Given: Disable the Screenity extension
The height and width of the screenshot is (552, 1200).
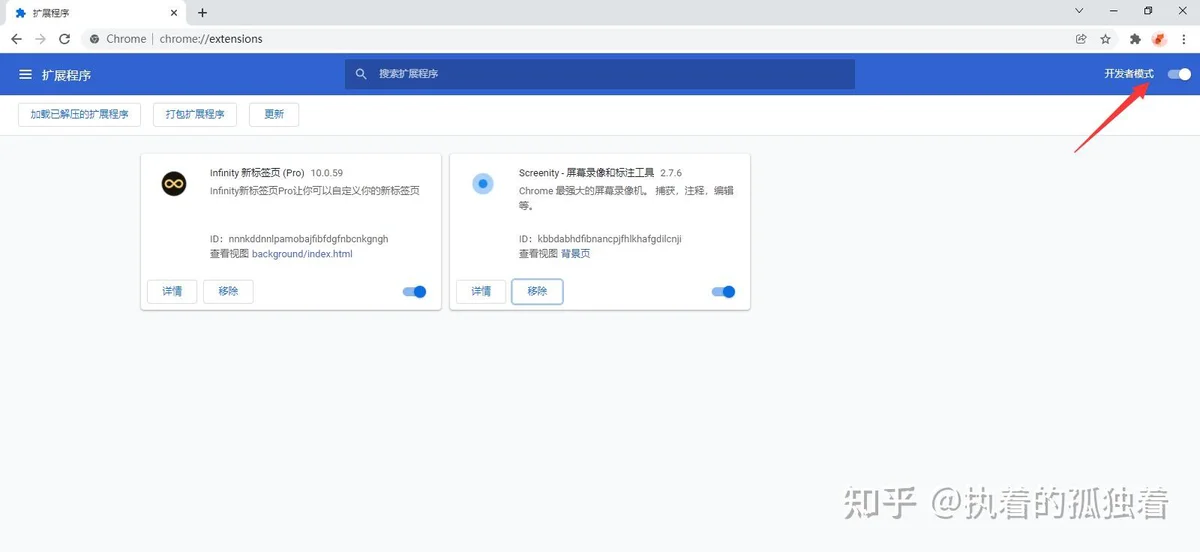Looking at the screenshot, I should tap(723, 292).
